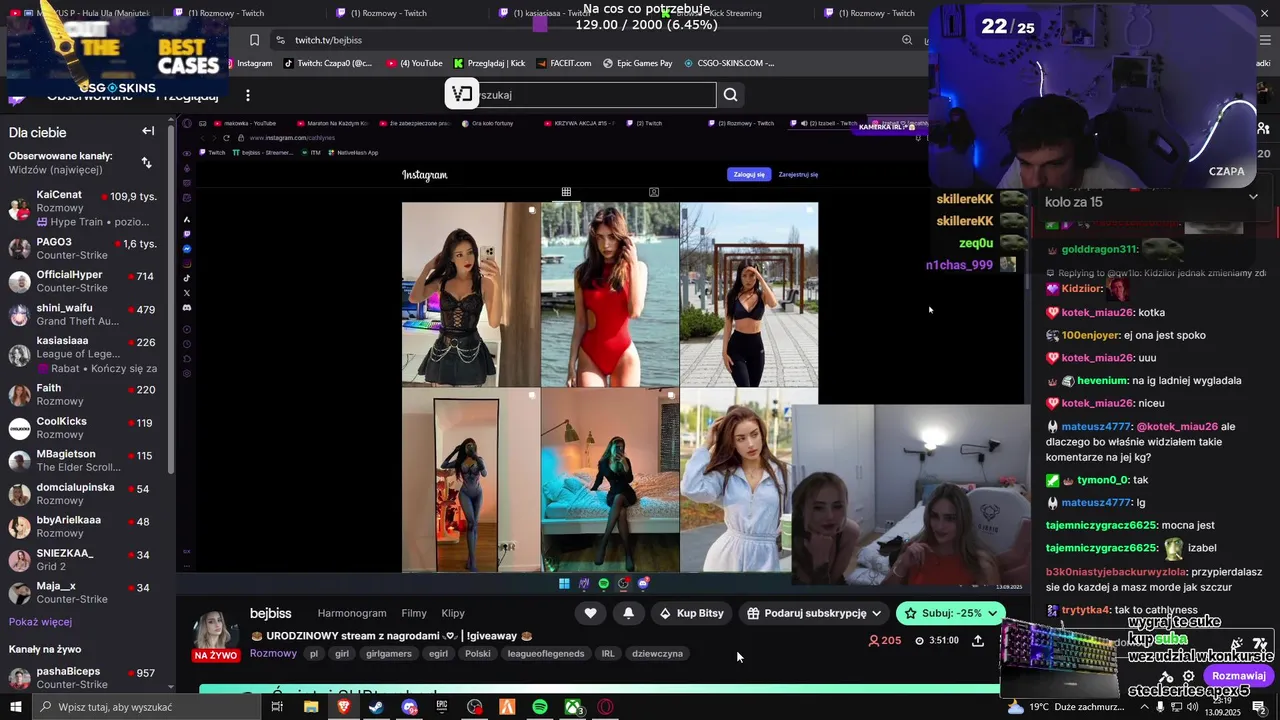Open Windows Start menu
Image resolution: width=1280 pixels, height=720 pixels.
click(16, 707)
